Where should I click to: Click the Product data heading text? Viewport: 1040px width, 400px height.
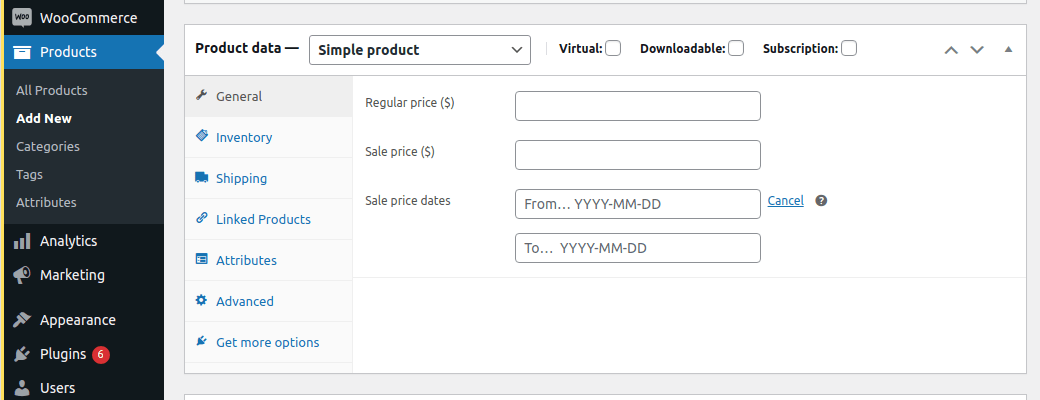(247, 48)
